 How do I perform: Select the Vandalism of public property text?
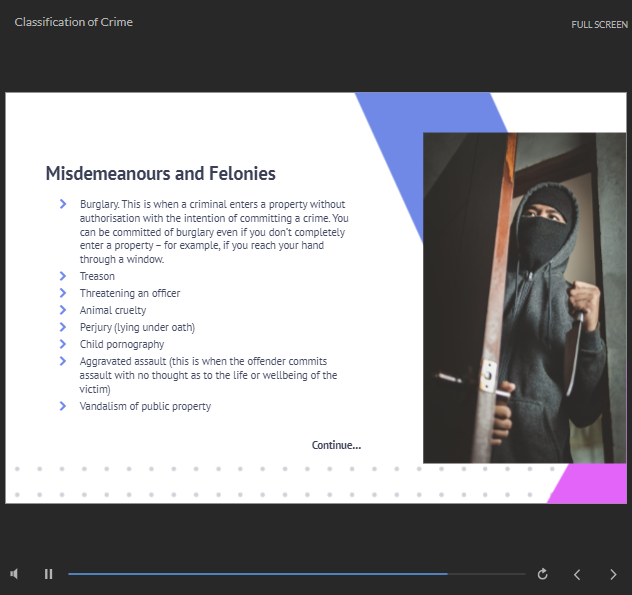tap(145, 406)
